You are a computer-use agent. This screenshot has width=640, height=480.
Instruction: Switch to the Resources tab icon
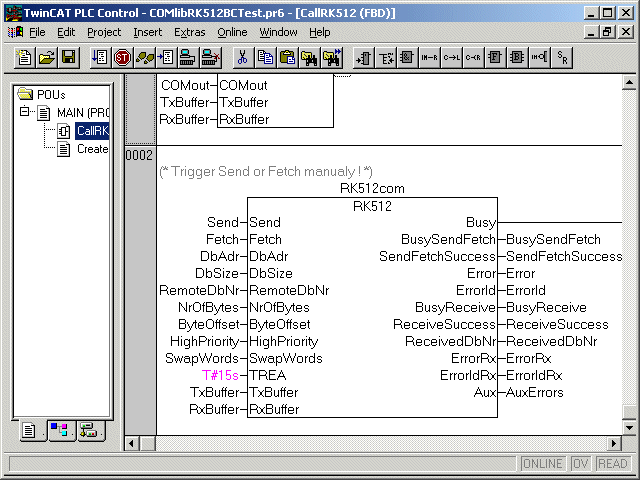click(89, 430)
